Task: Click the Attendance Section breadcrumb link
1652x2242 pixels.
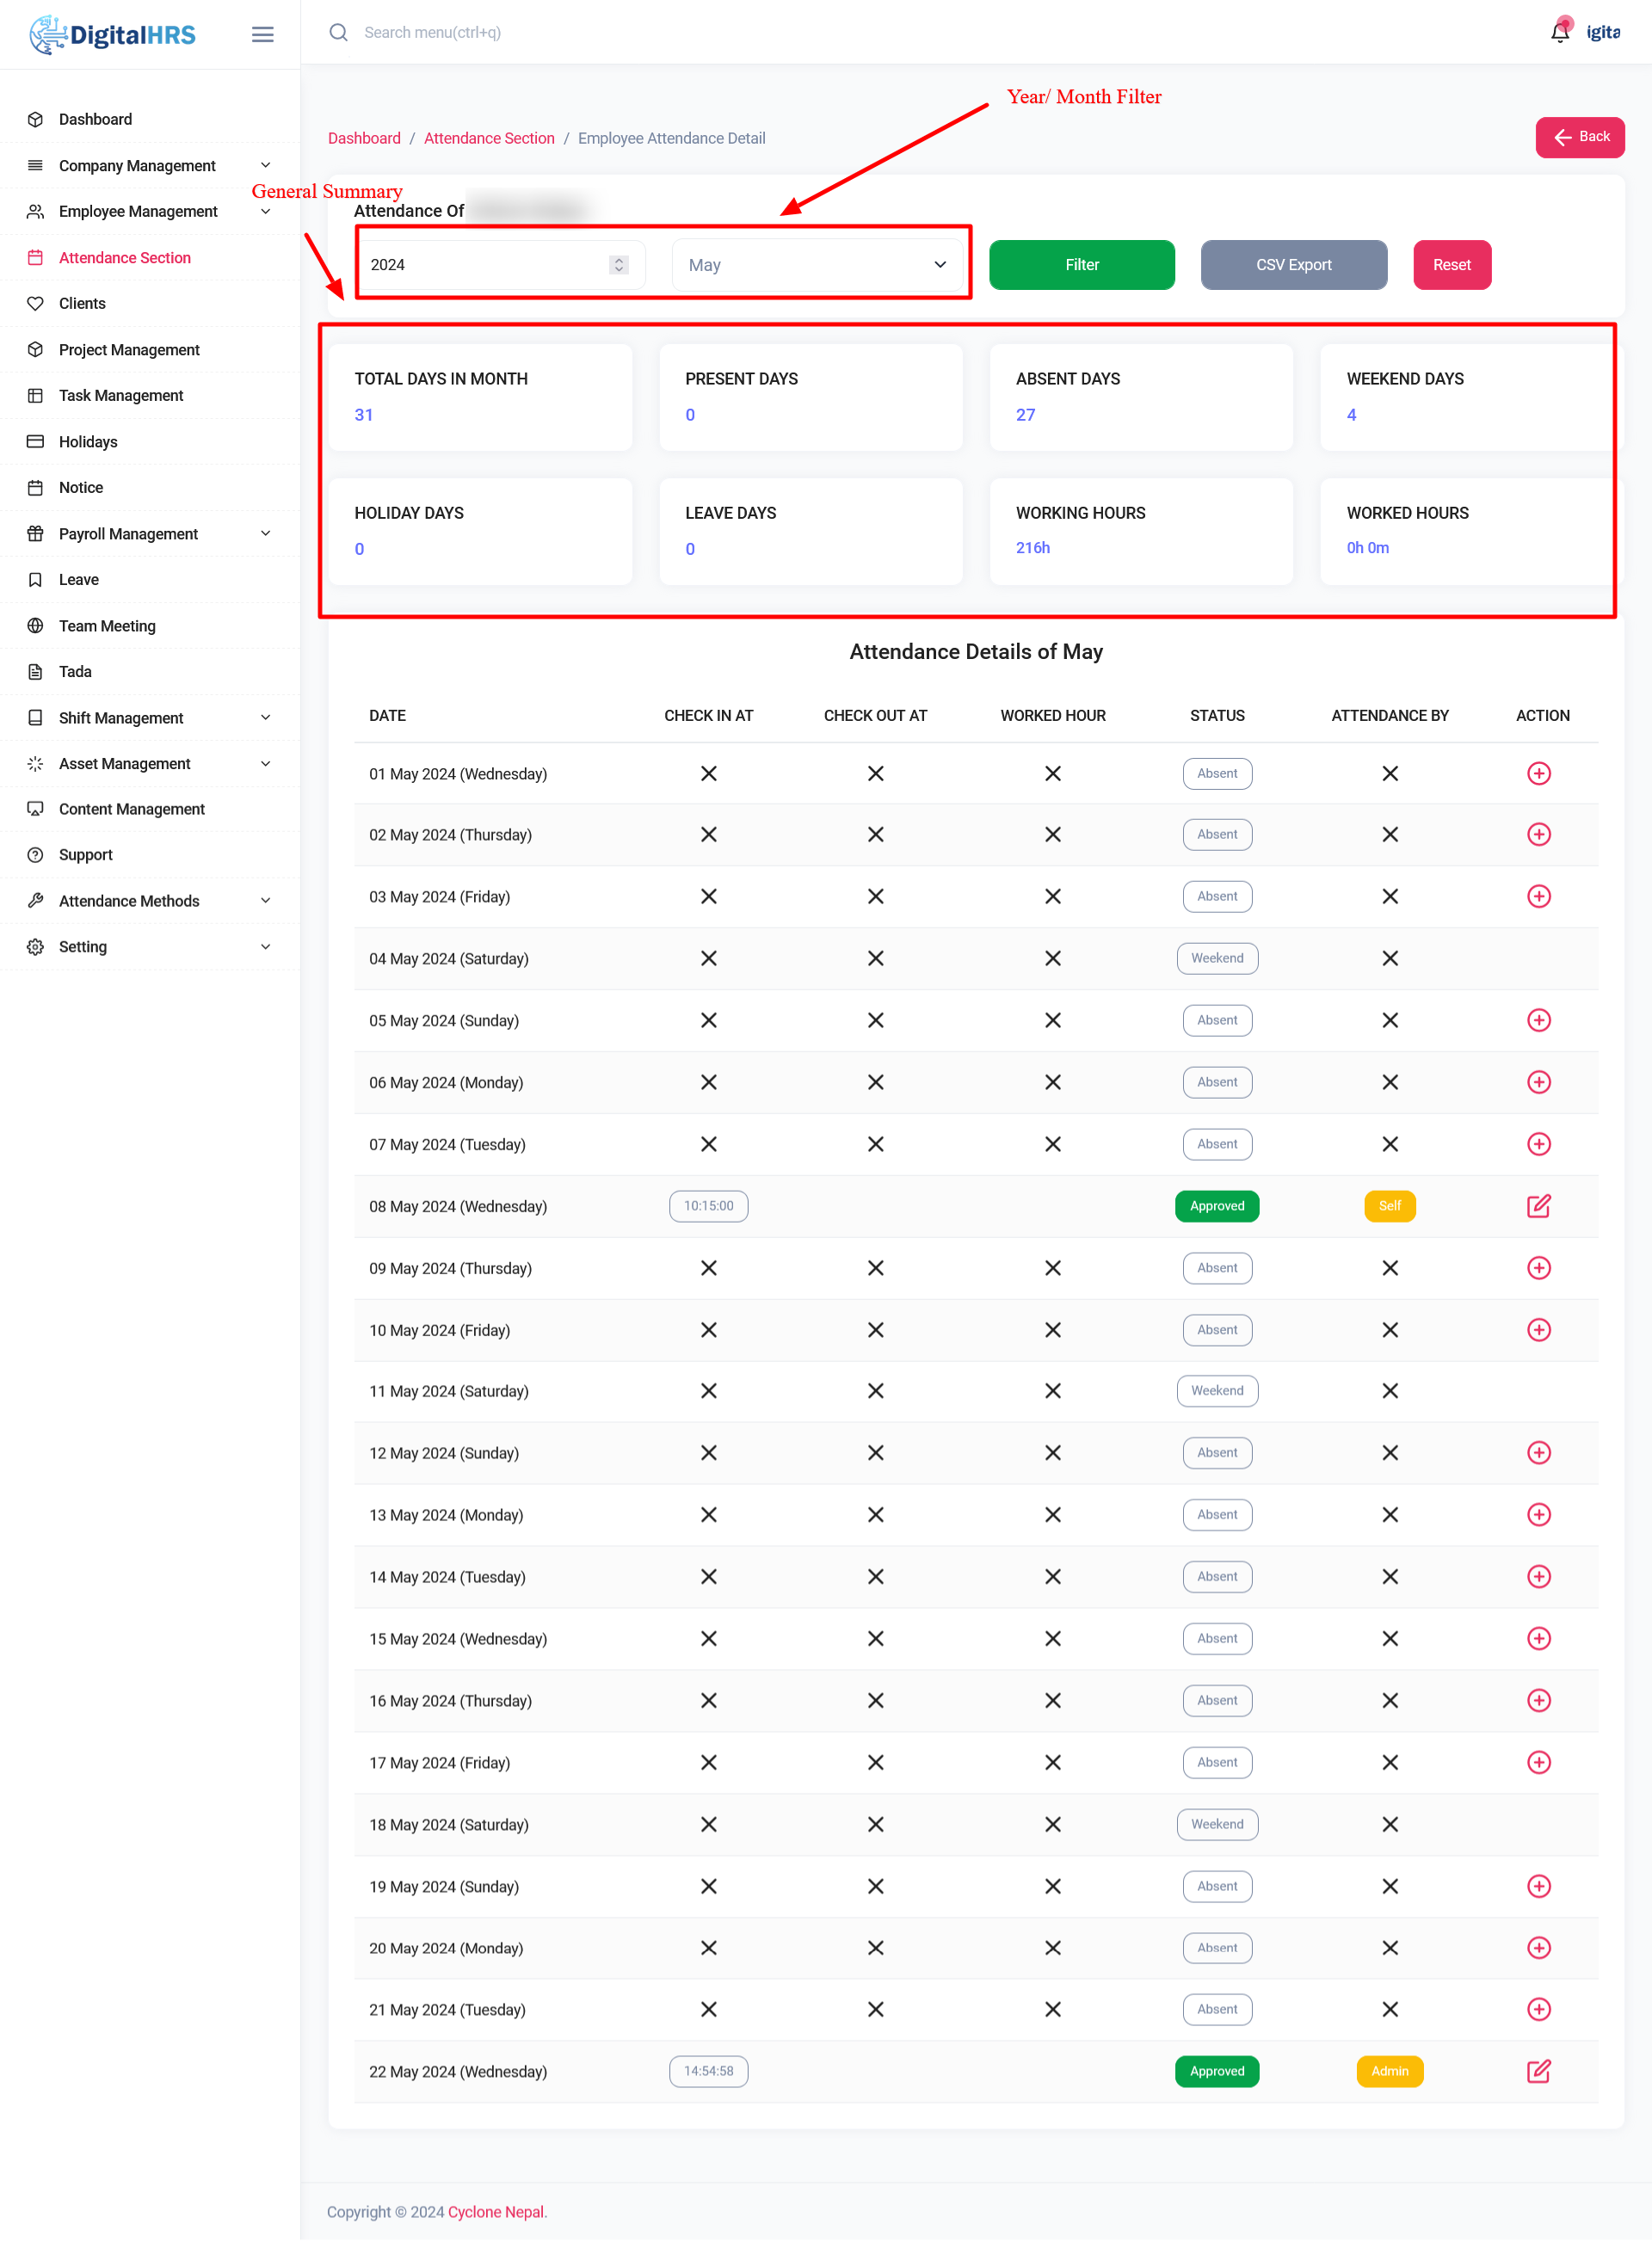Action: (x=489, y=138)
